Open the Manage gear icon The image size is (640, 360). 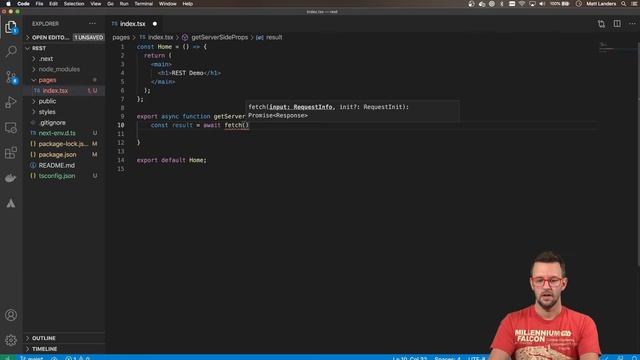(11, 340)
